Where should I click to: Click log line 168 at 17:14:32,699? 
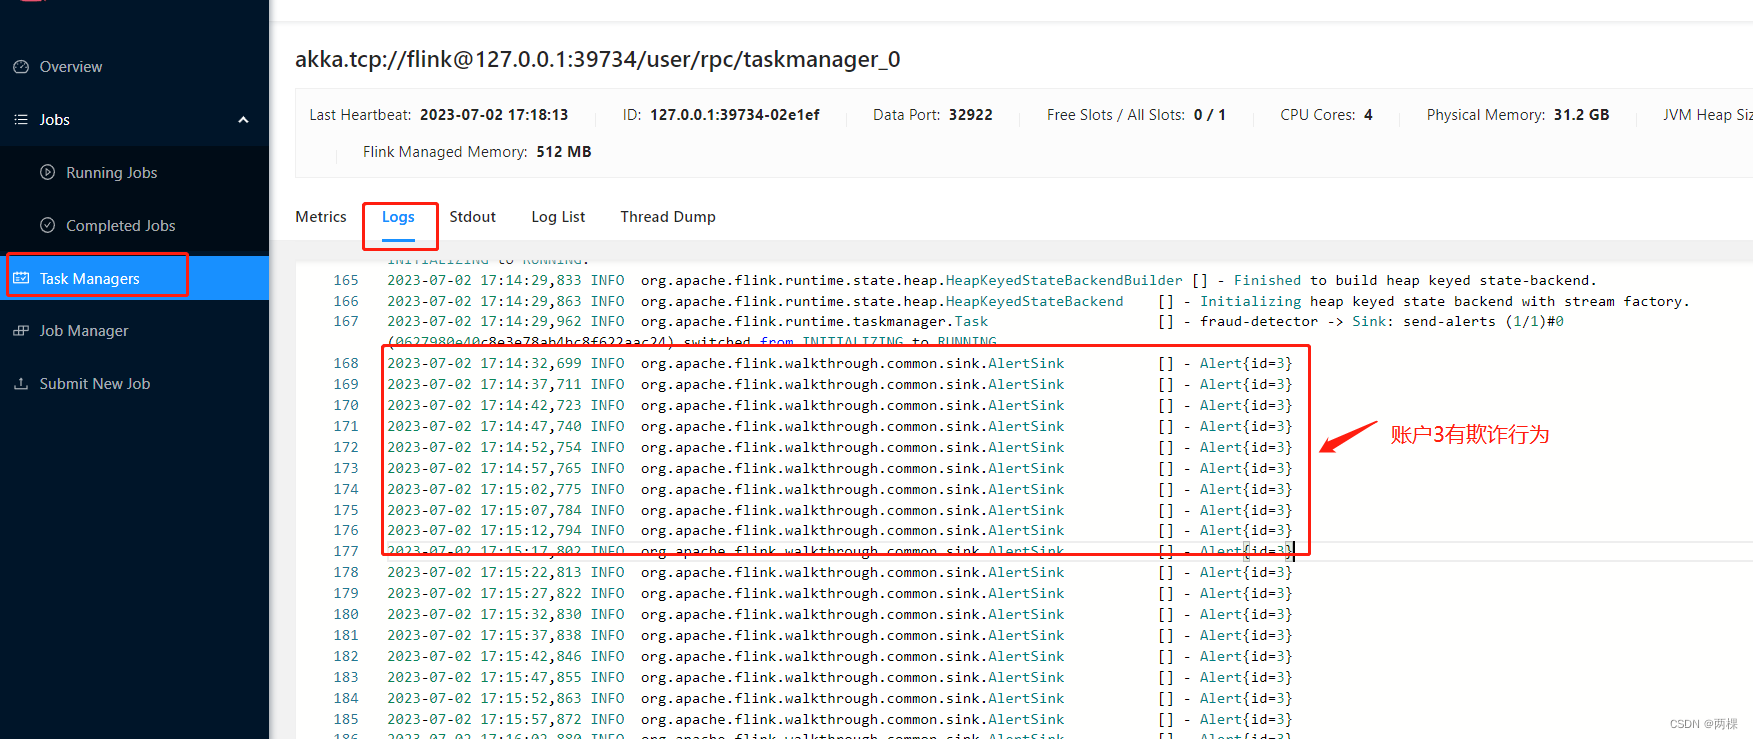(840, 364)
